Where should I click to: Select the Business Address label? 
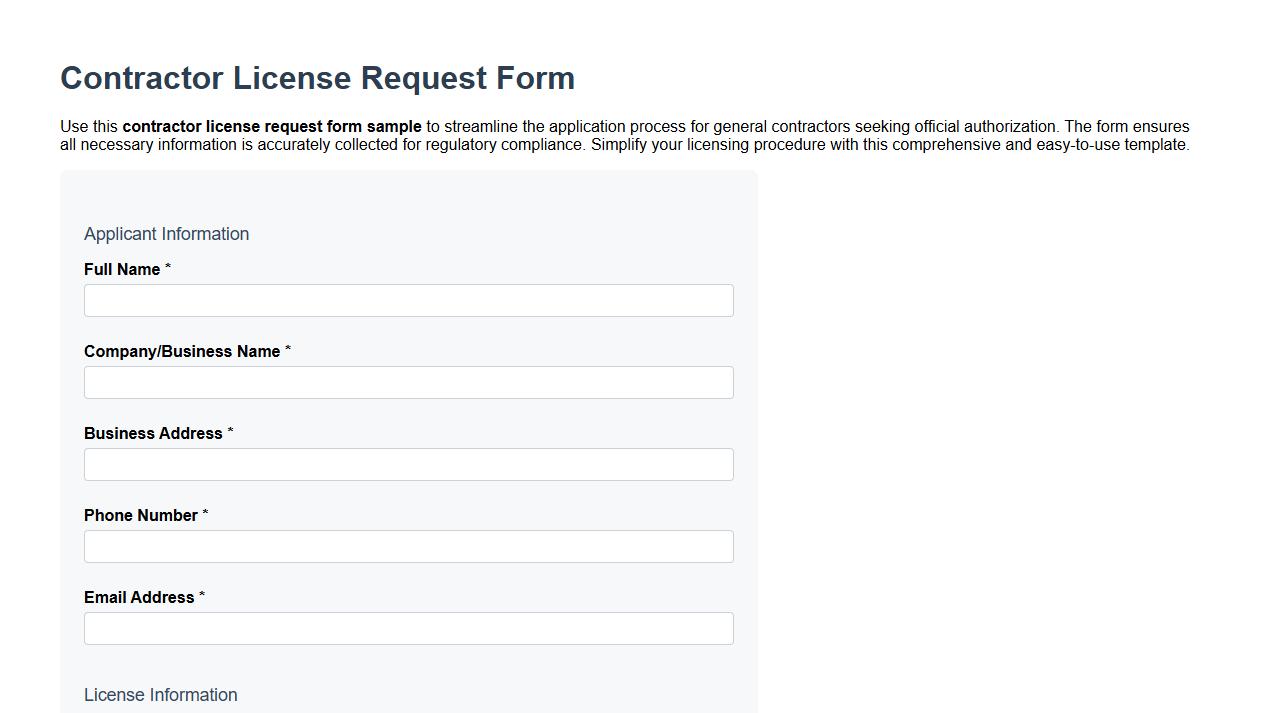pos(154,433)
